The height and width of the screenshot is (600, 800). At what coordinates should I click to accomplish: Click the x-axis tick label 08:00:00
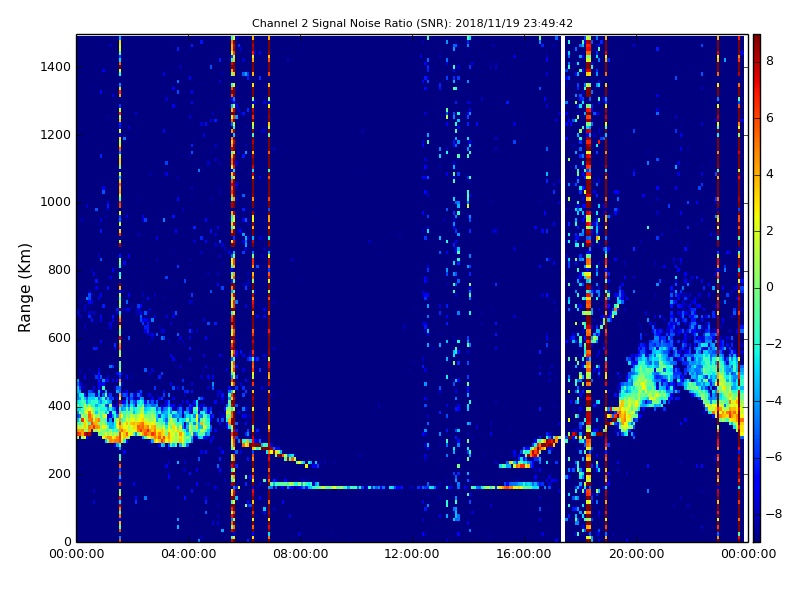tap(301, 554)
